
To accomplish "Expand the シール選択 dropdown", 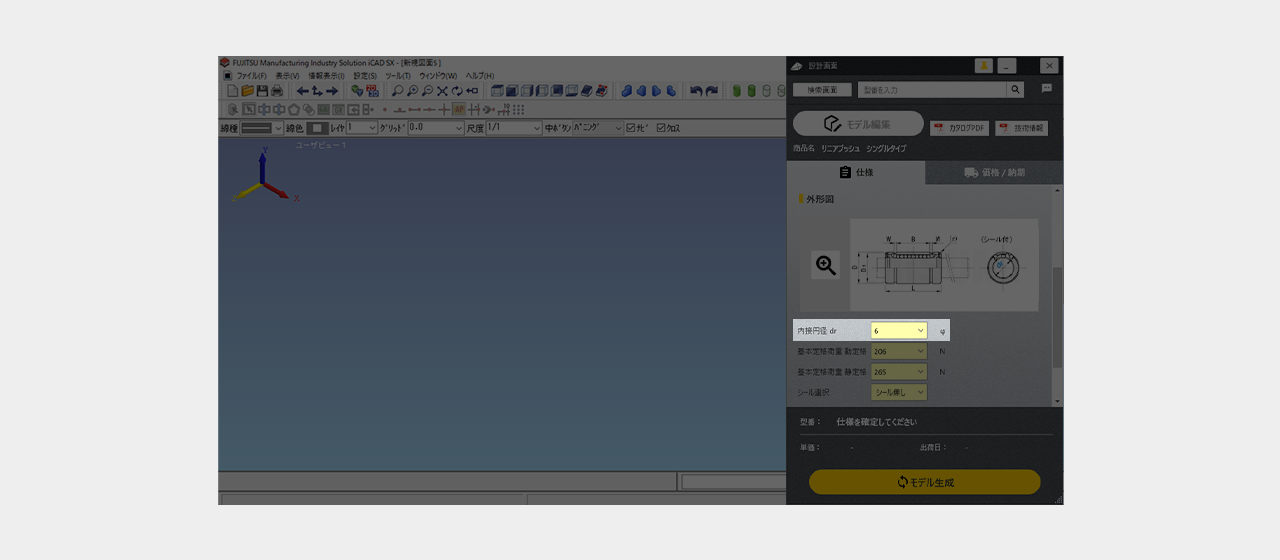I will [x=899, y=393].
